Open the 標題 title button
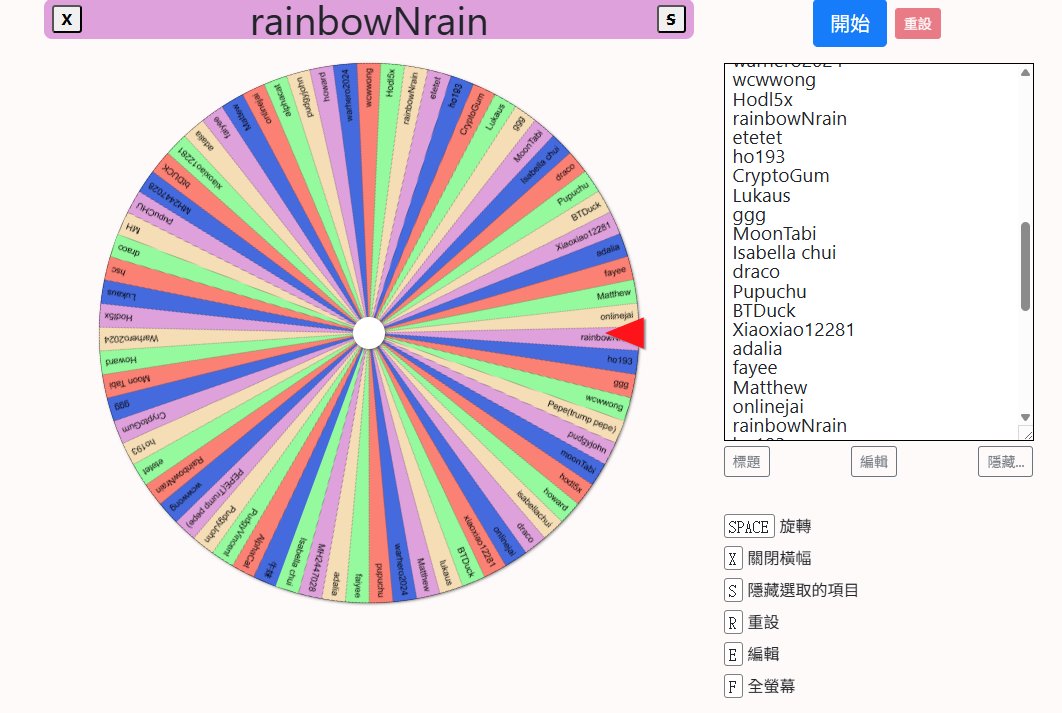The width and height of the screenshot is (1062, 713). tap(746, 462)
